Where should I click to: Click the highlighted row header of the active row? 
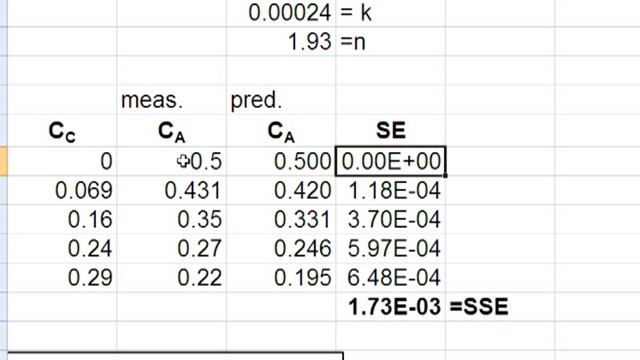(4, 161)
